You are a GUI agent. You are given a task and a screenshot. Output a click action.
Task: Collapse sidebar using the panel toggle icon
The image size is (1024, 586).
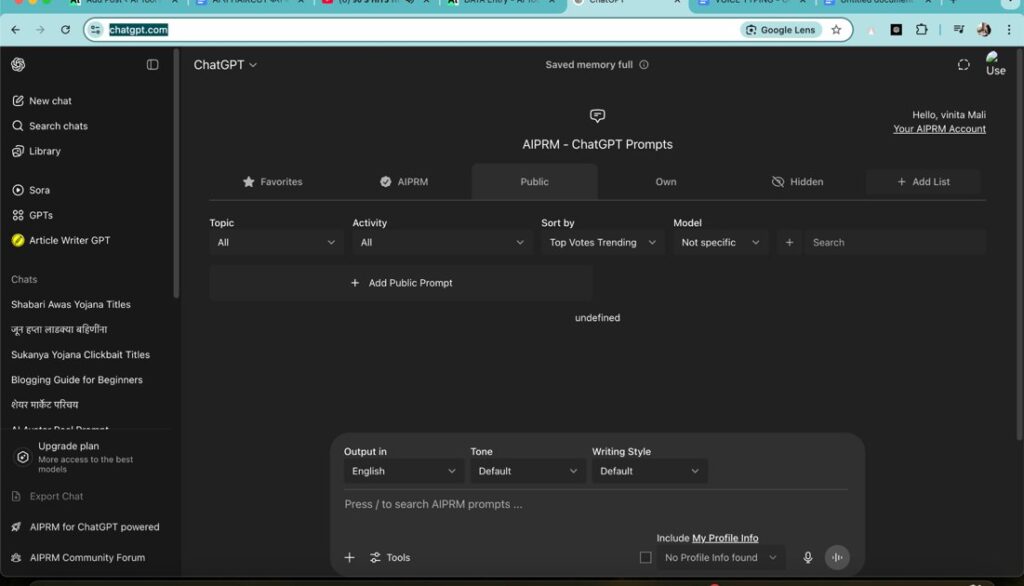click(x=152, y=65)
